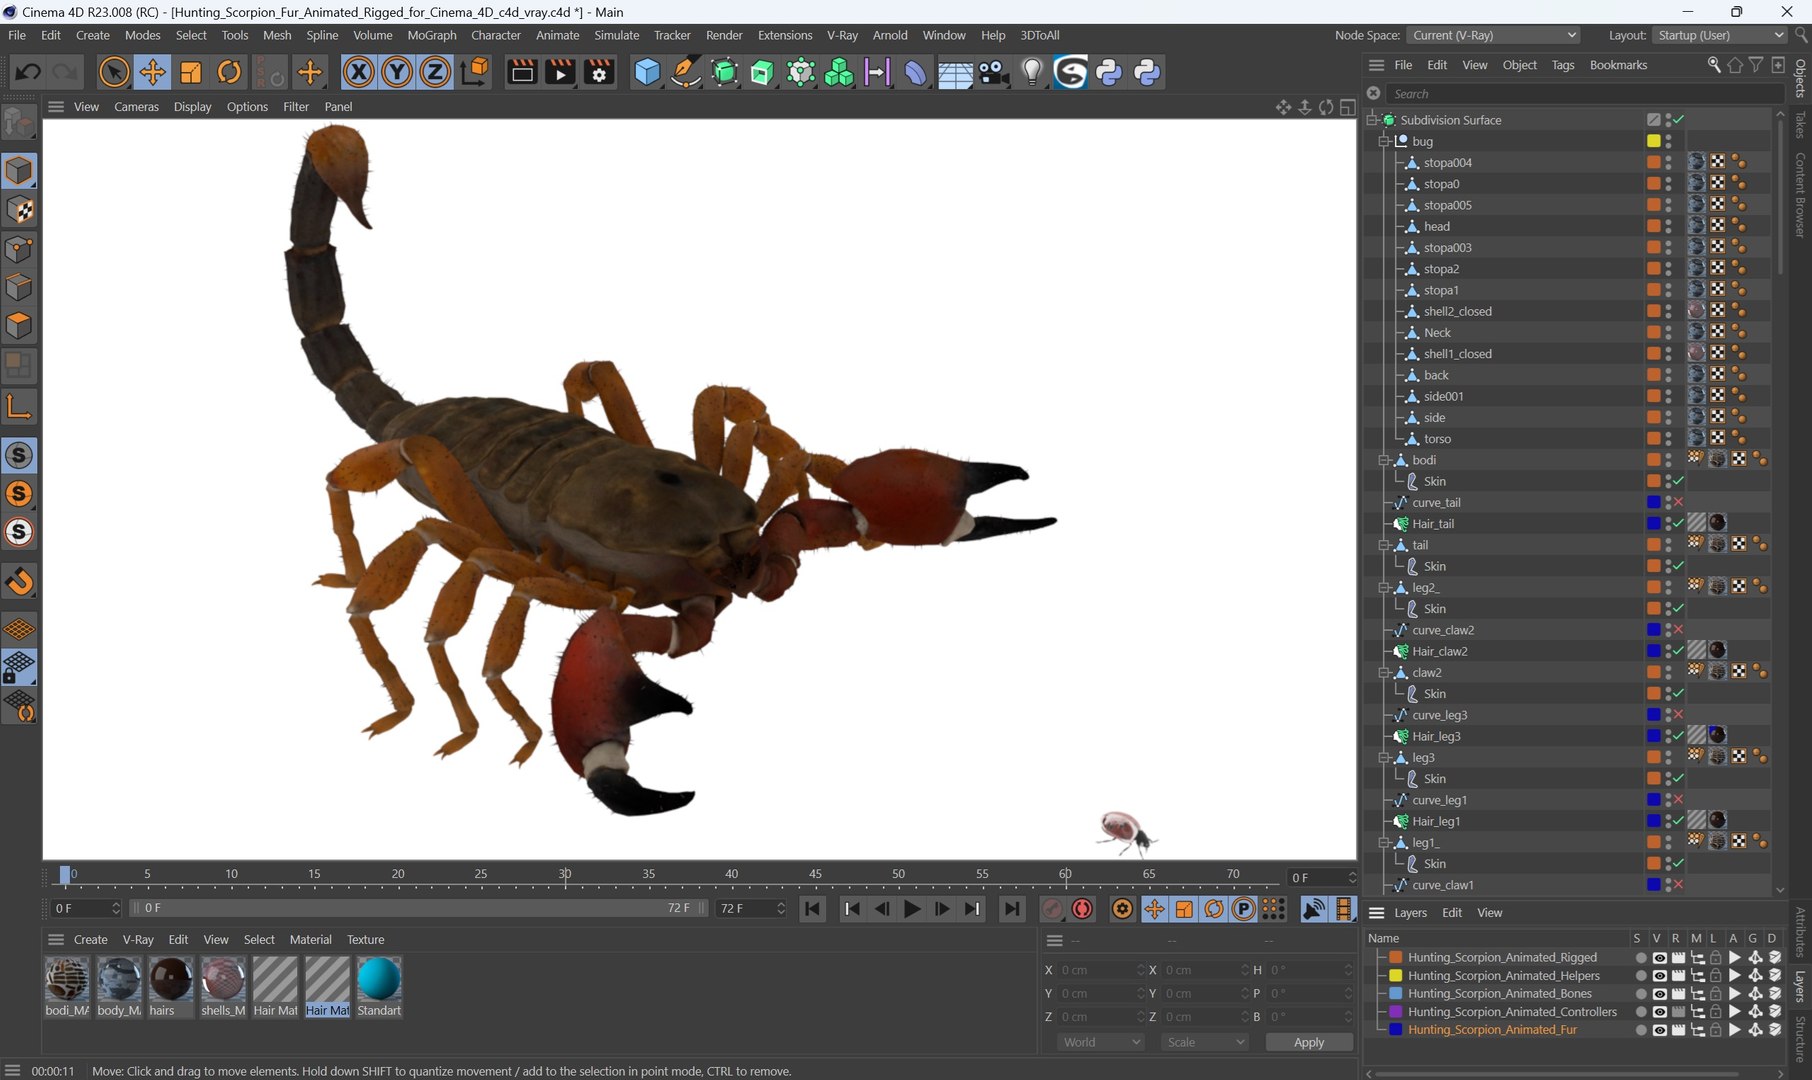
Task: Select the Scale tool in toolbar
Action: tap(190, 72)
